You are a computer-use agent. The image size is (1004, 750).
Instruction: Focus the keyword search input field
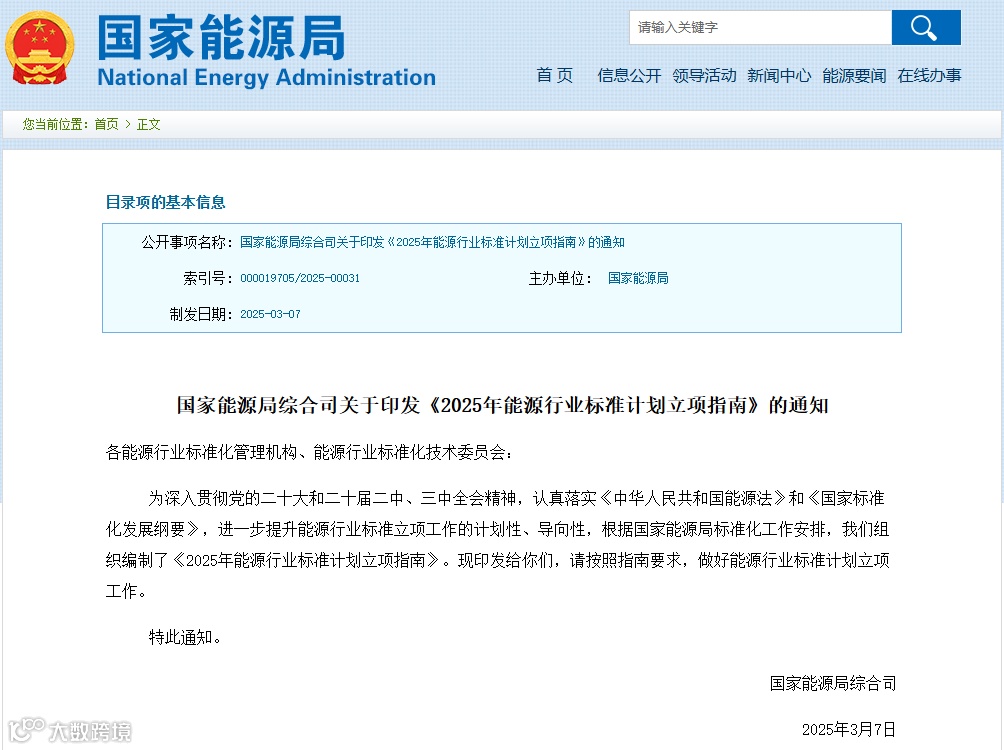tap(760, 28)
